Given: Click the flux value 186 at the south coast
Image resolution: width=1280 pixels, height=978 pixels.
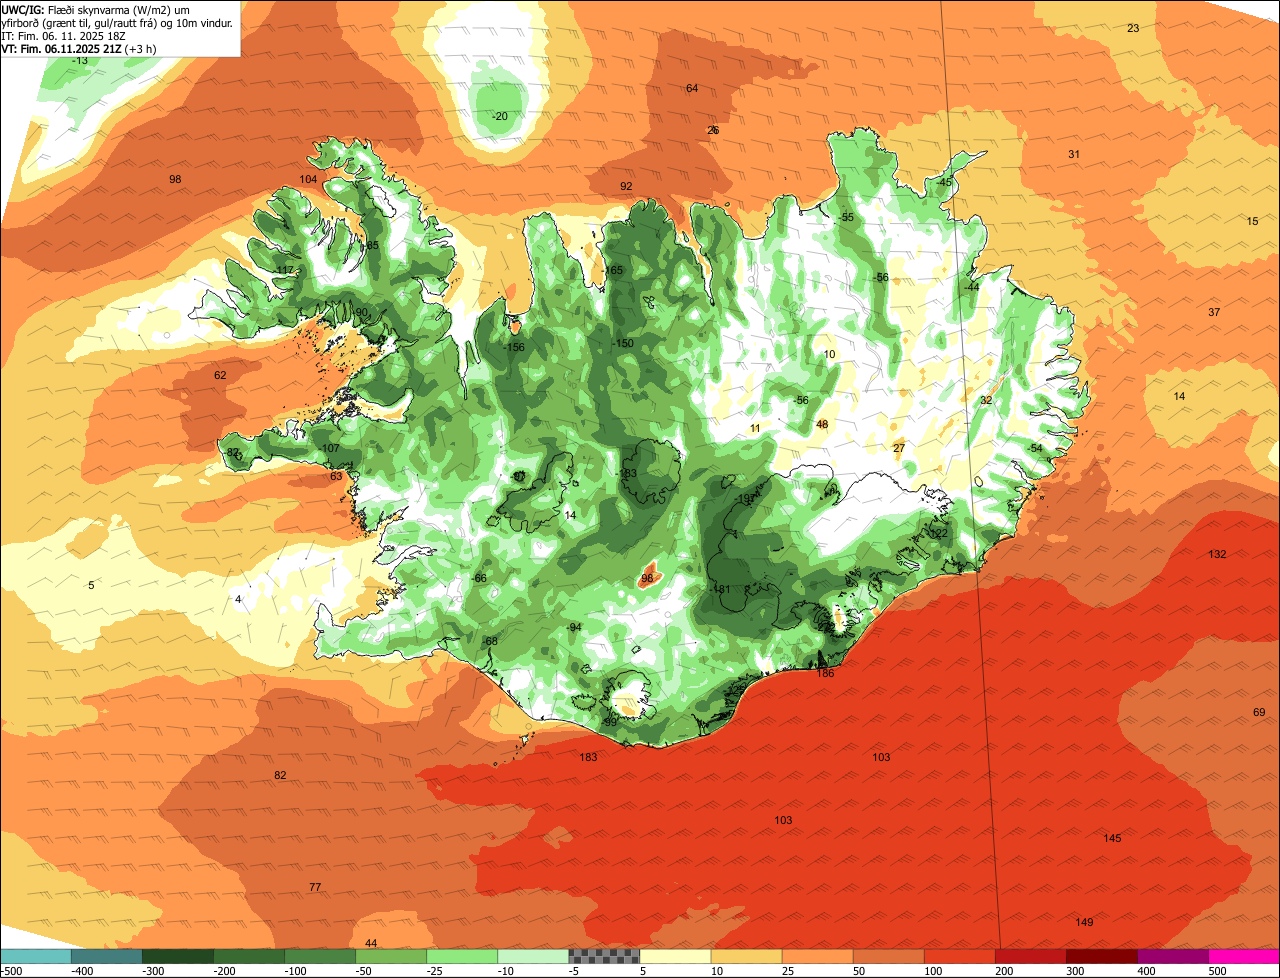Looking at the screenshot, I should (825, 674).
